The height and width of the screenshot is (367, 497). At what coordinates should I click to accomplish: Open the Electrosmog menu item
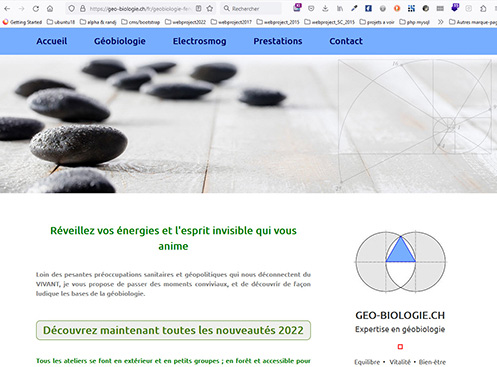pos(199,41)
